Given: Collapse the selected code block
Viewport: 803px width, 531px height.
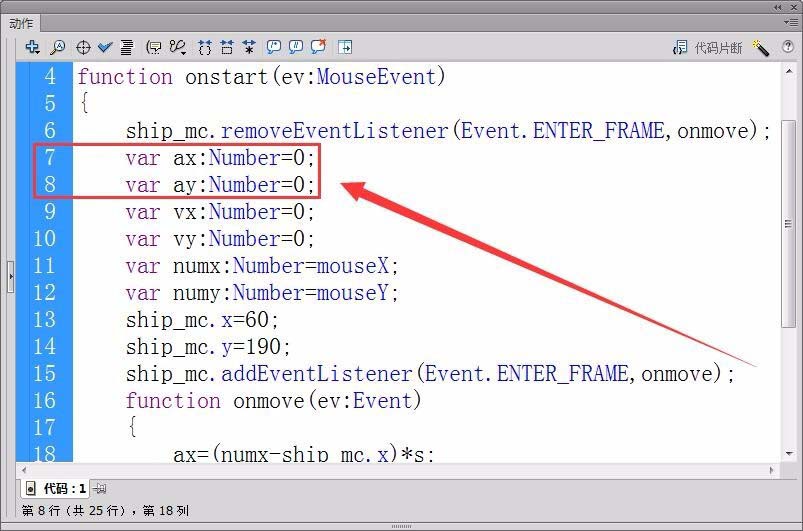Looking at the screenshot, I should [227, 48].
